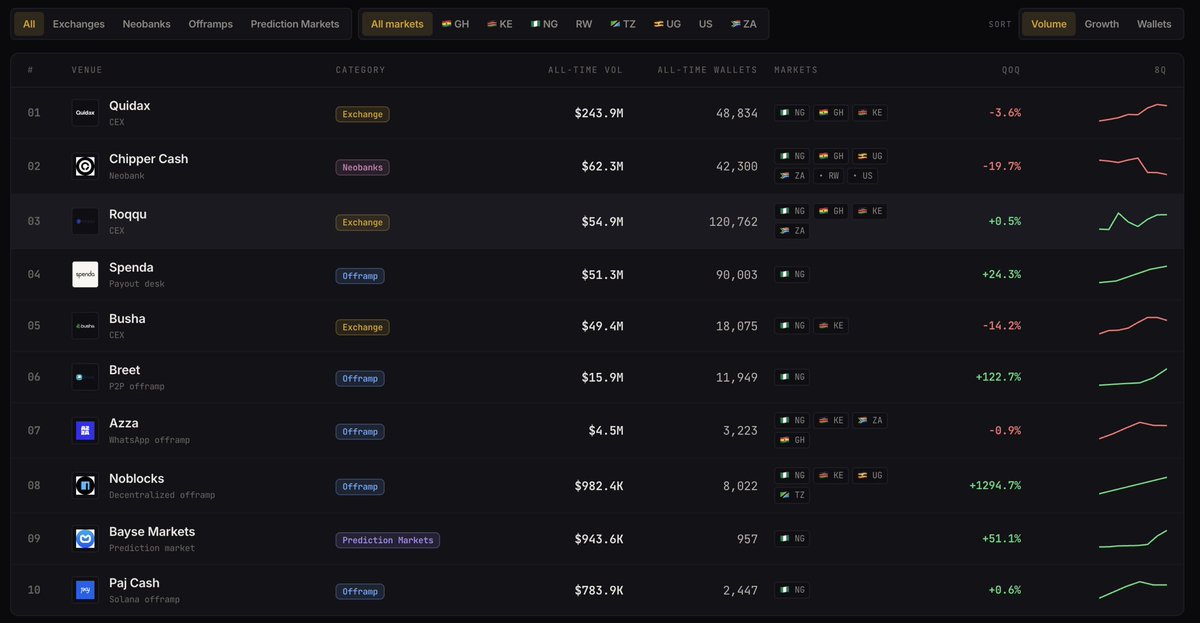
Task: Filter by US market
Action: pos(706,24)
